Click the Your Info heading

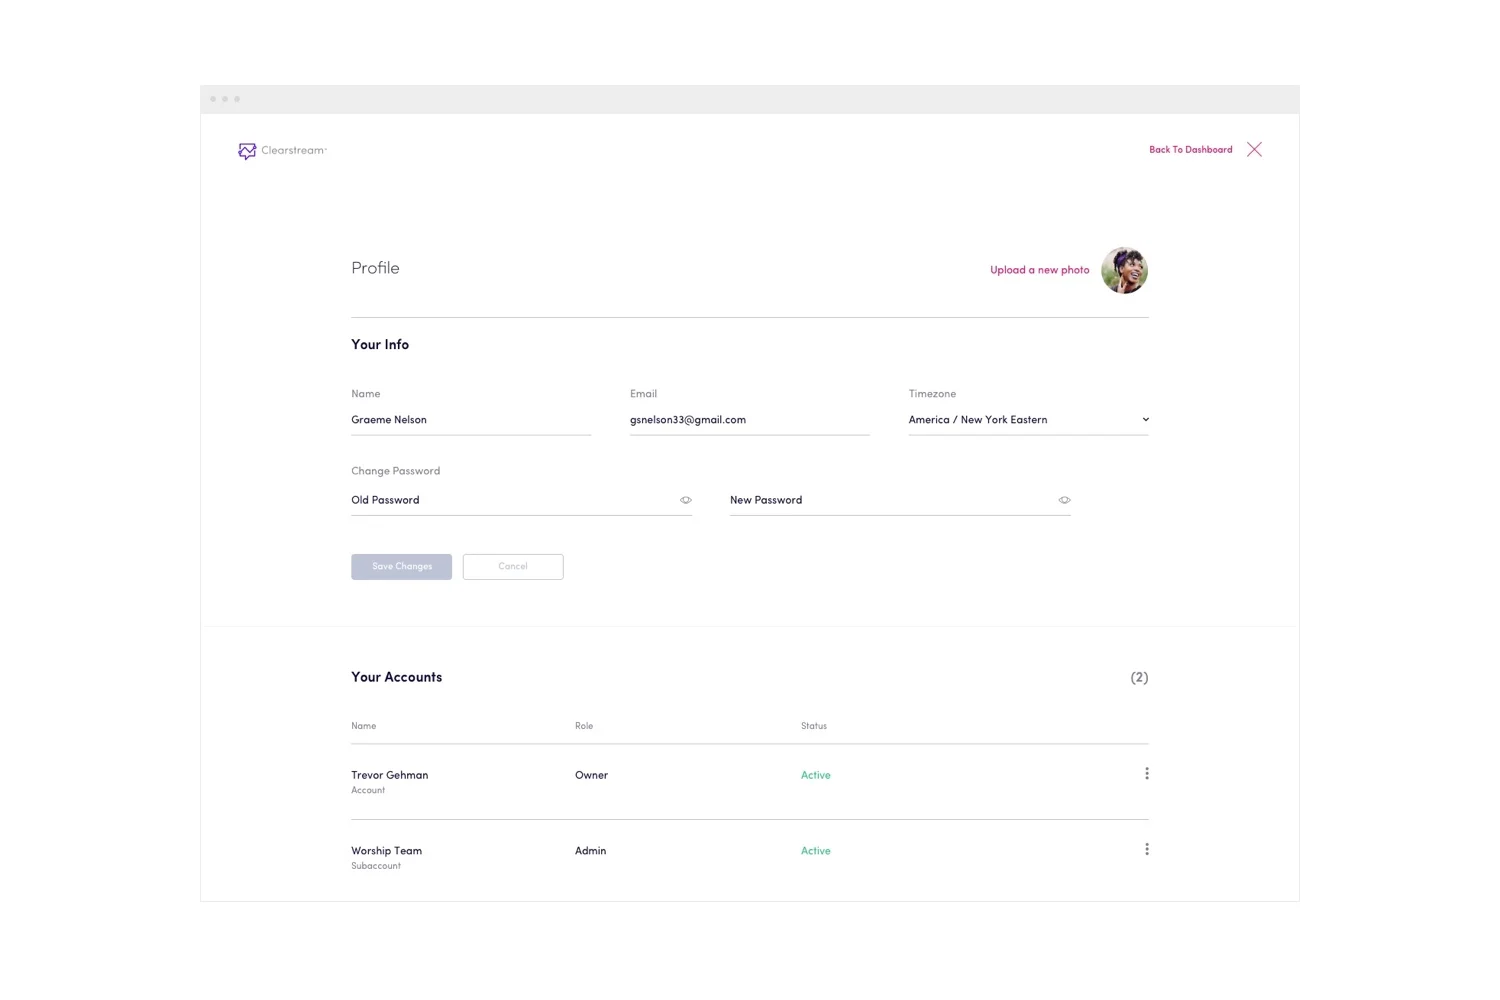(x=380, y=345)
